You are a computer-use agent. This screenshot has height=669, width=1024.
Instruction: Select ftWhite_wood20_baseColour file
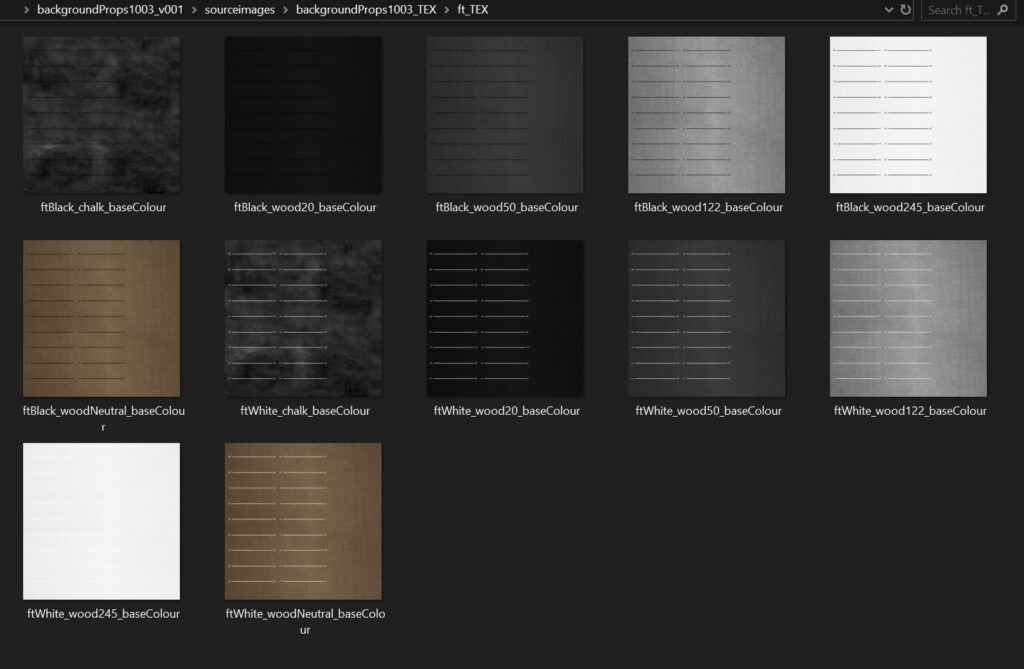505,318
